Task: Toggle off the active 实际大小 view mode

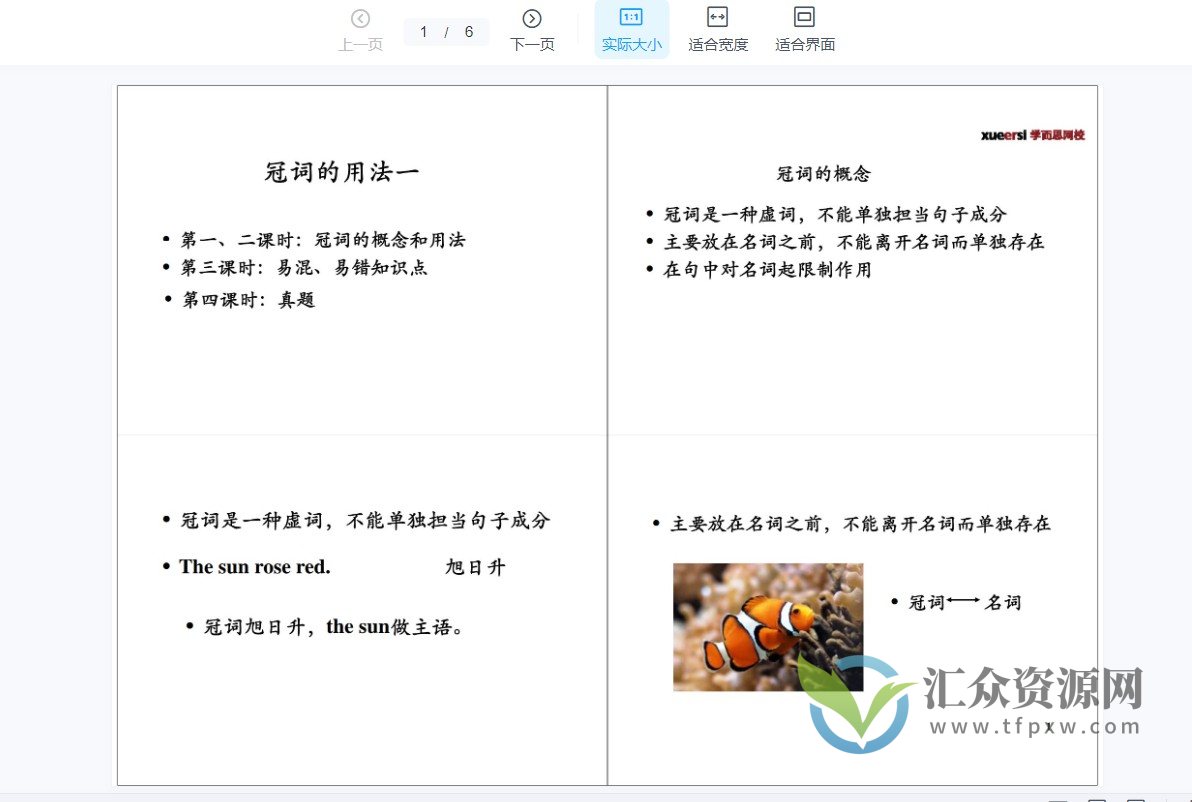Action: click(631, 30)
